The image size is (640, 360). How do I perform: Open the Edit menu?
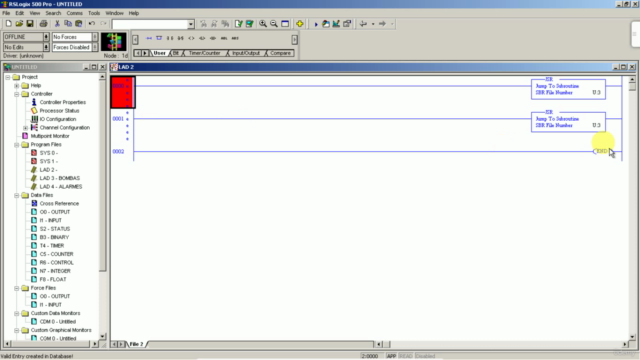click(x=20, y=13)
